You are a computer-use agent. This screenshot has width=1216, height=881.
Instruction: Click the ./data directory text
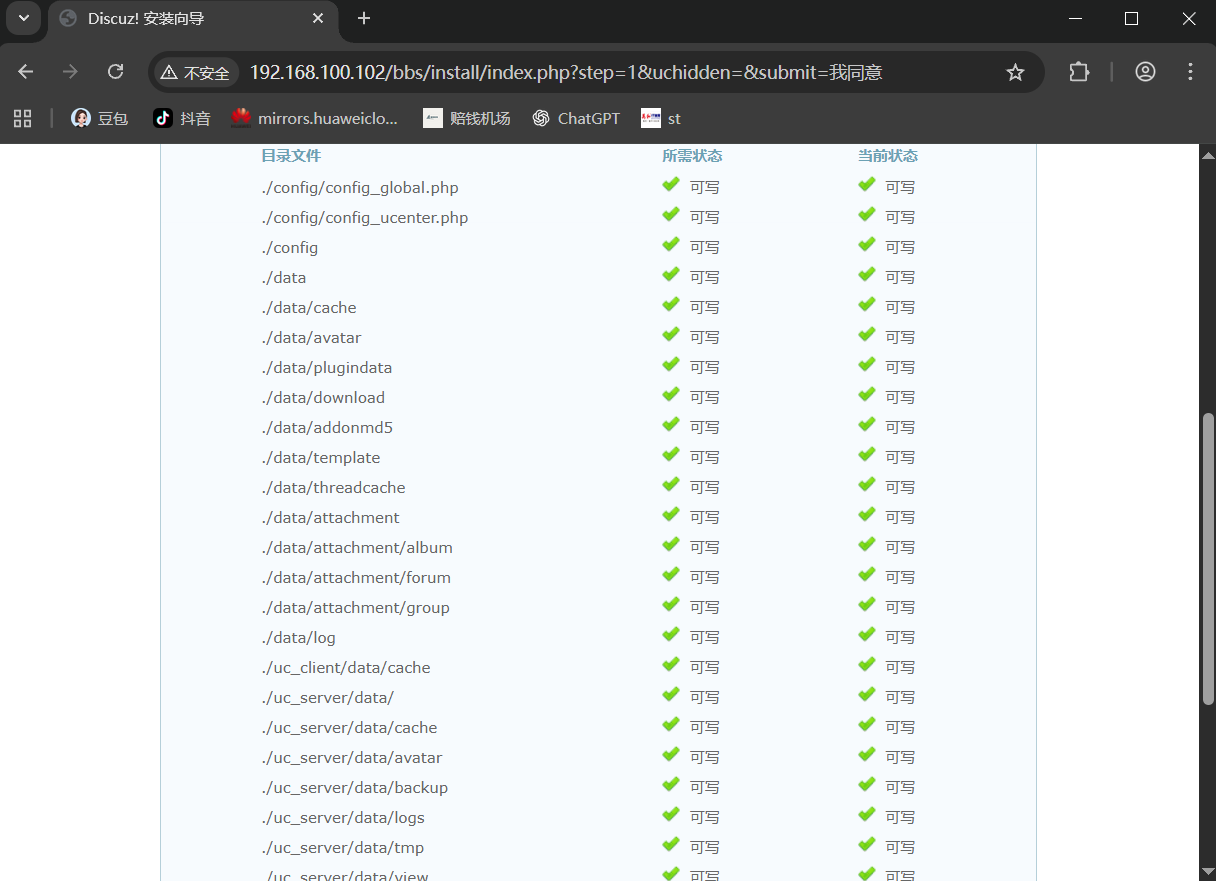pos(284,277)
